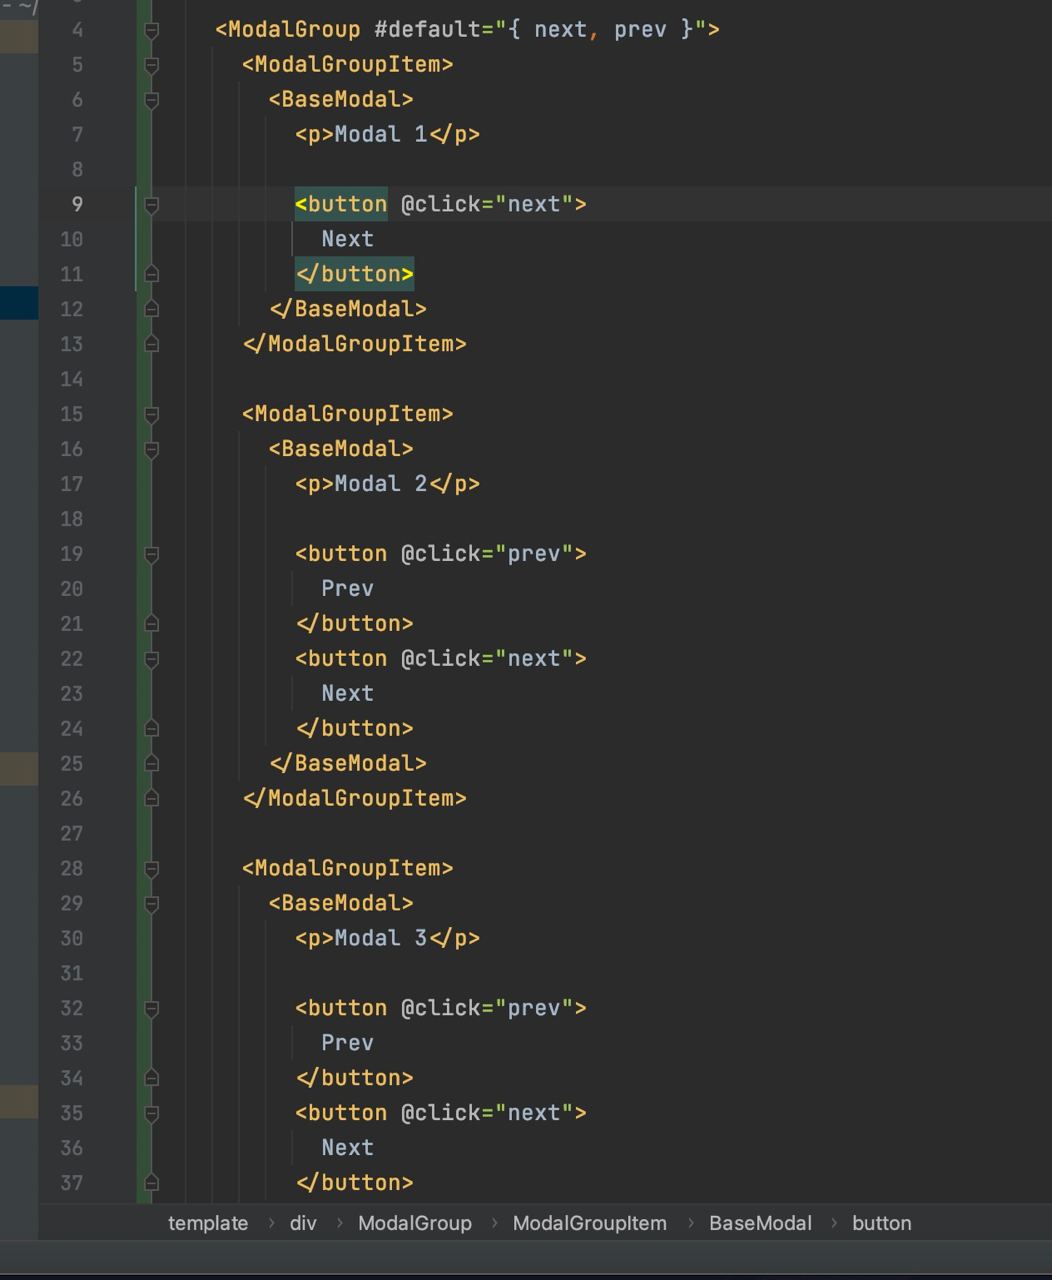
Task: Click line number 9 in the gutter
Action: pos(77,204)
